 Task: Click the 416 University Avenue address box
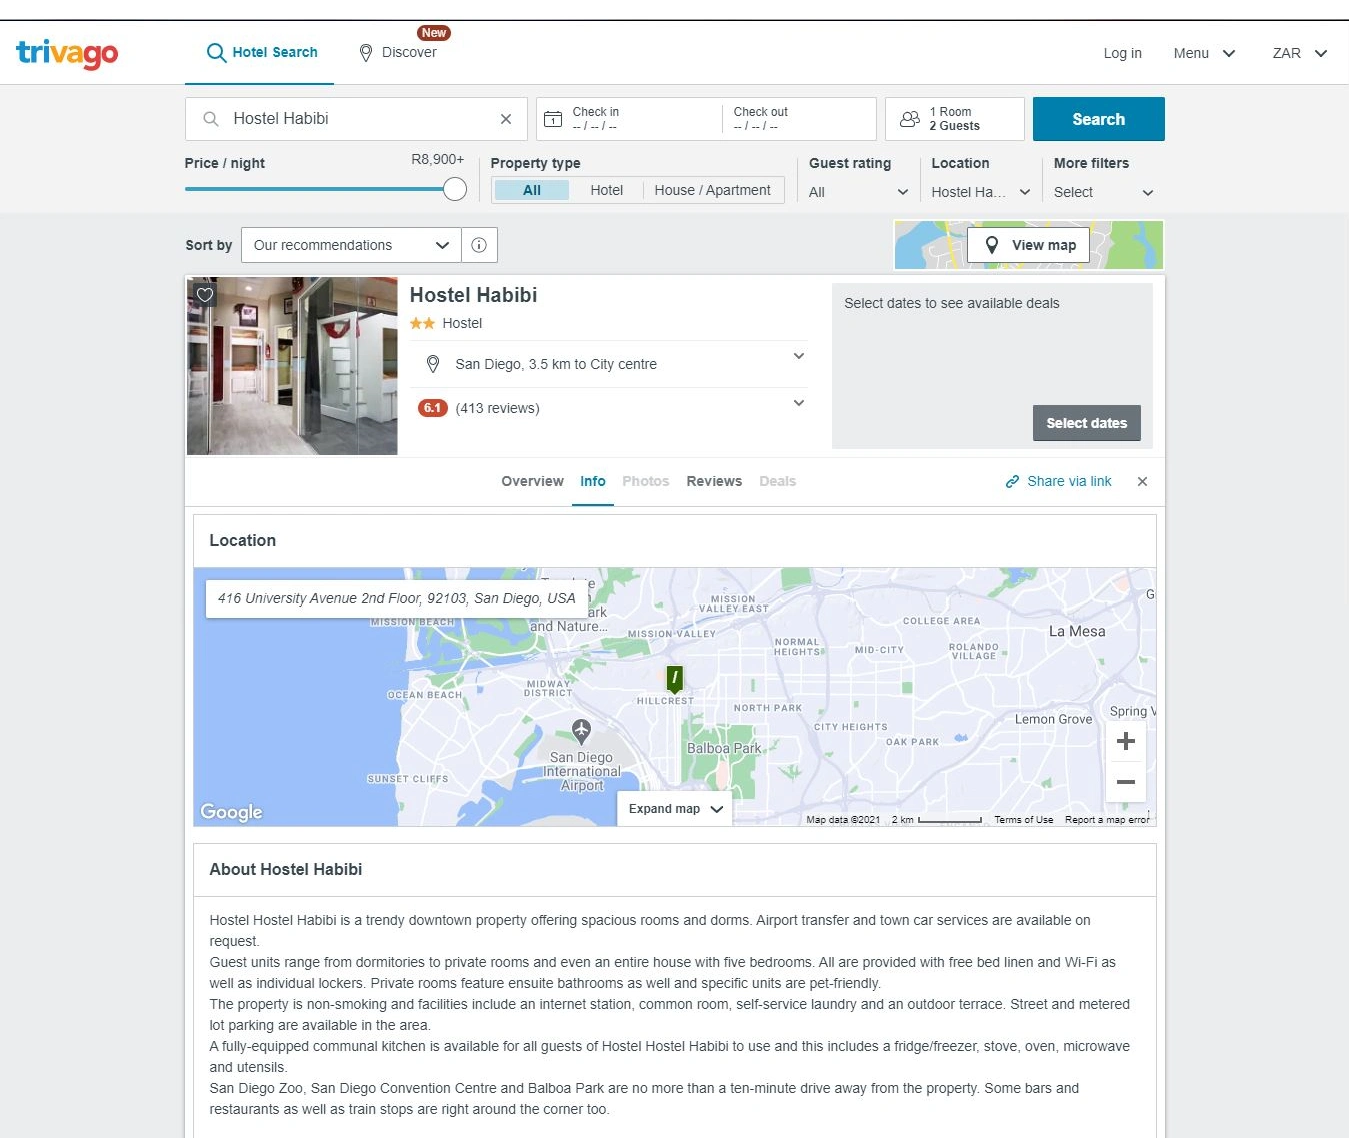click(397, 599)
